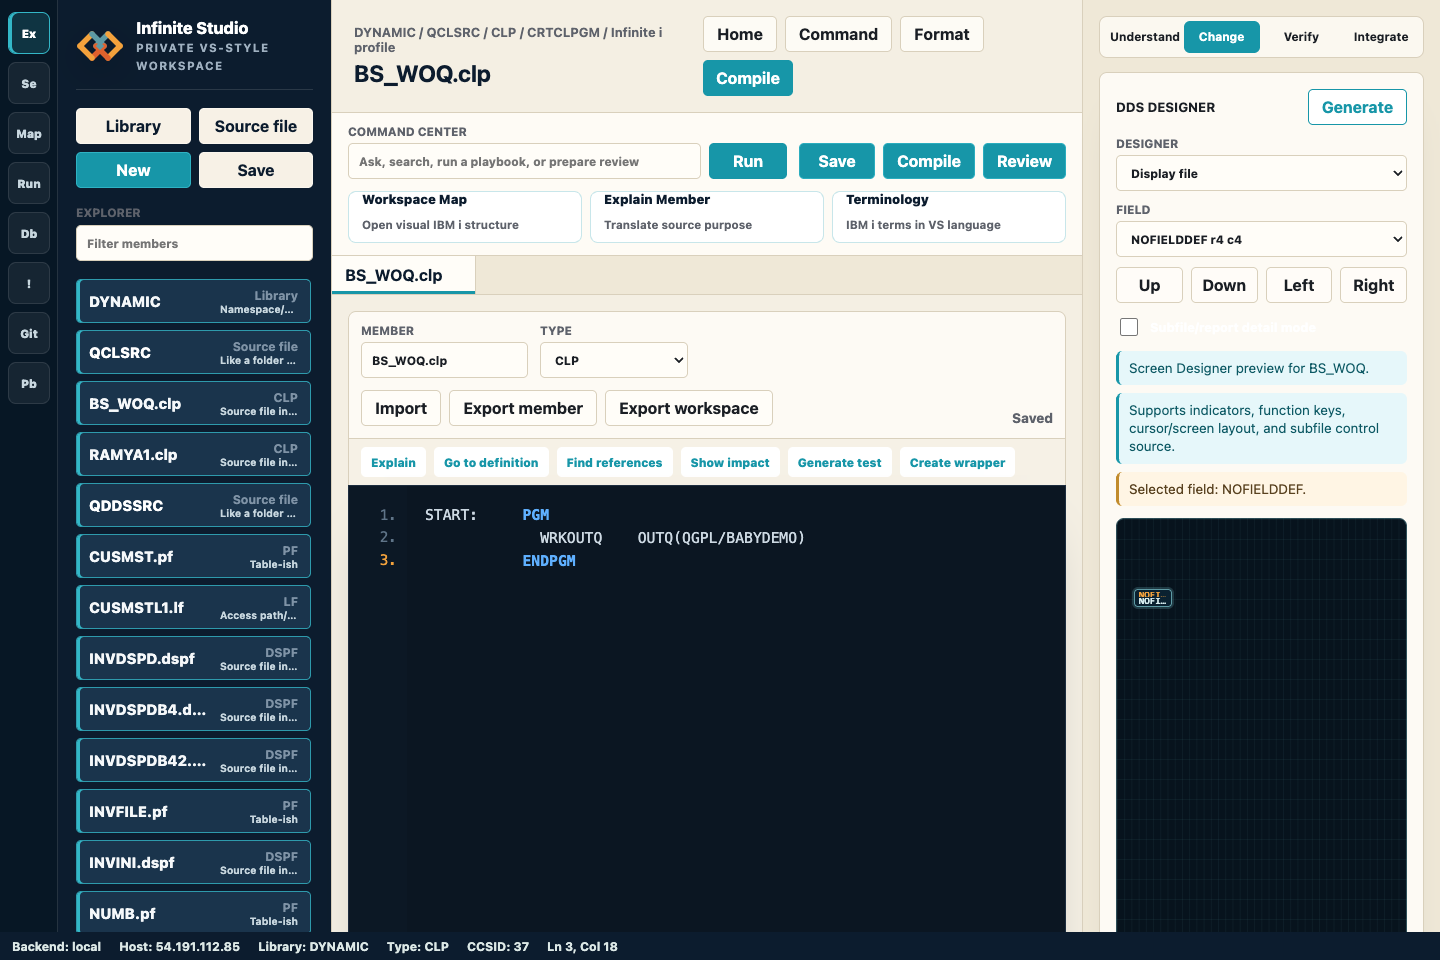Open the Workspace Map card
The image size is (1440, 960).
(x=465, y=216)
